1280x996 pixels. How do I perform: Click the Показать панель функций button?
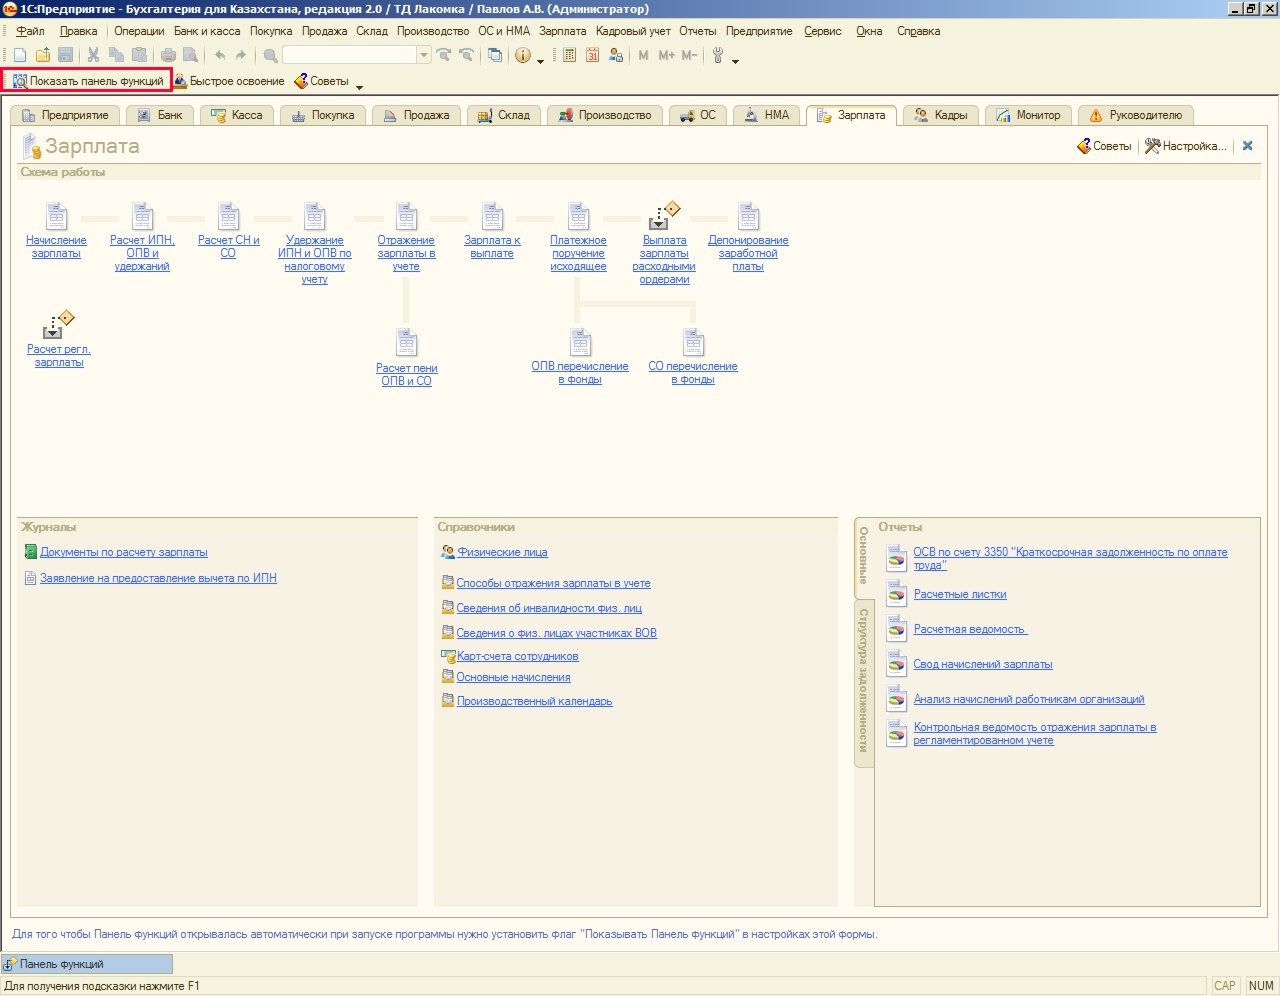[88, 81]
